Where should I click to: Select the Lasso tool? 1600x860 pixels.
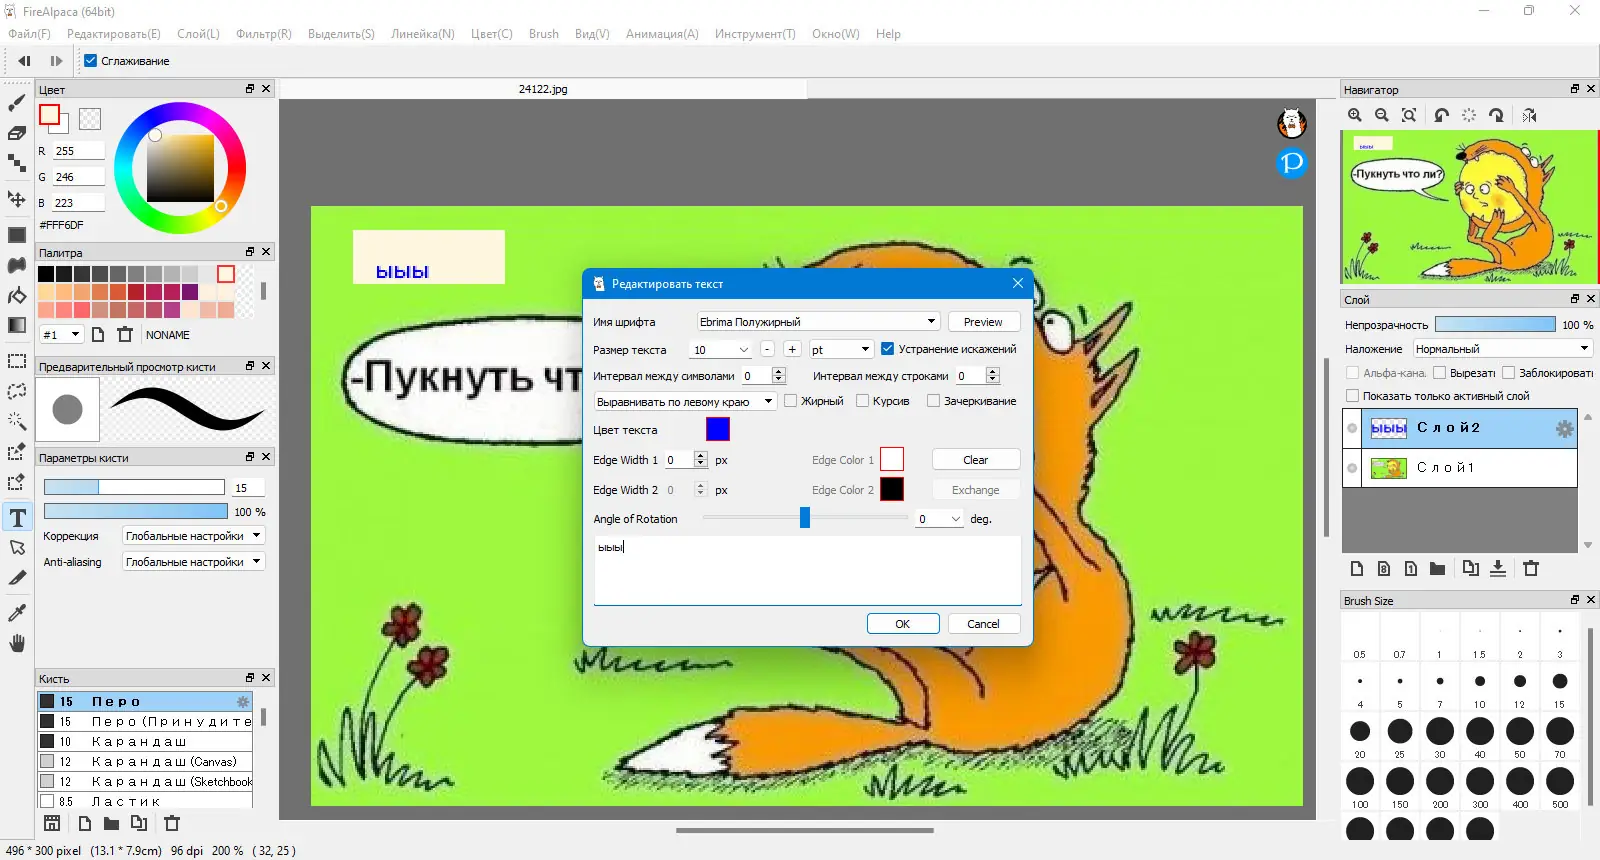pyautogui.click(x=17, y=391)
